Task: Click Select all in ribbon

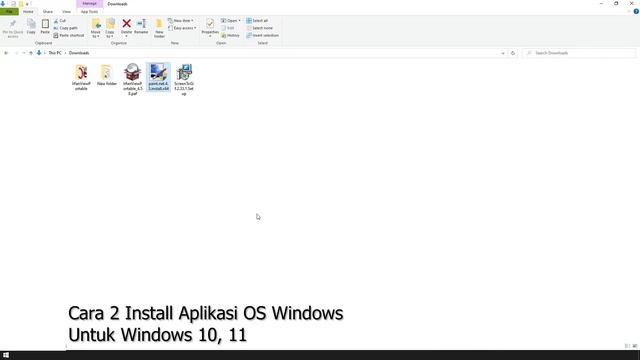Action: 257,20
